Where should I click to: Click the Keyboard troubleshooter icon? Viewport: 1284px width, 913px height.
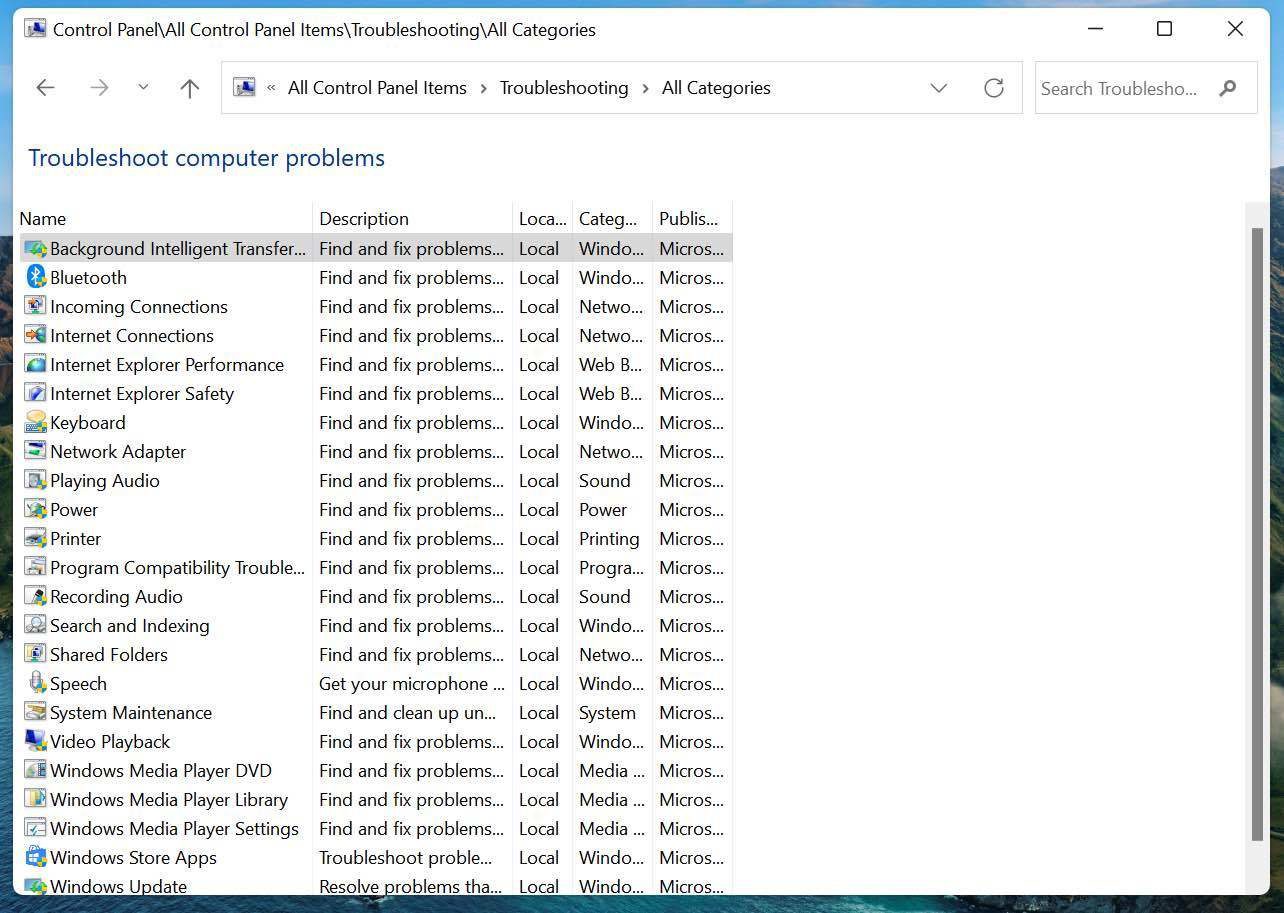36,422
